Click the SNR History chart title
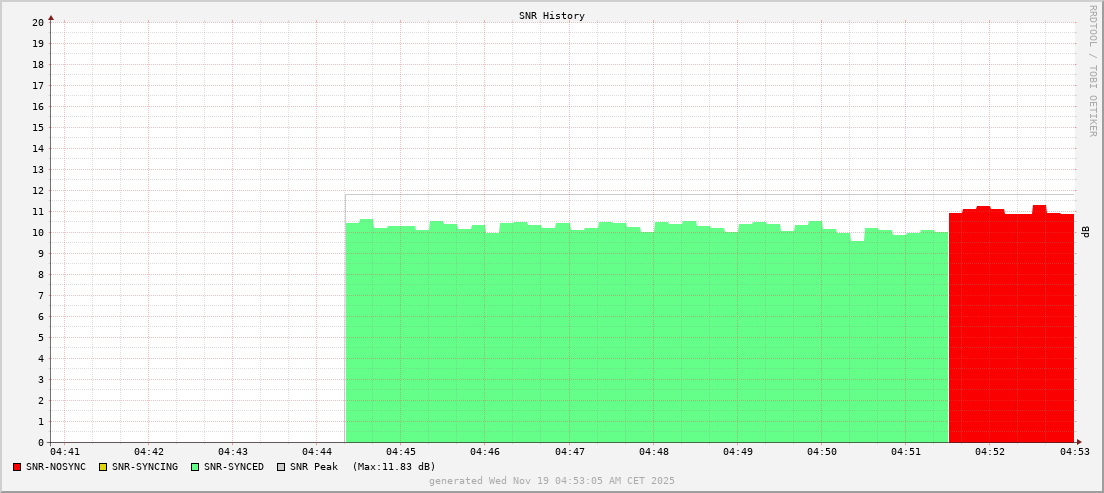 pos(551,16)
